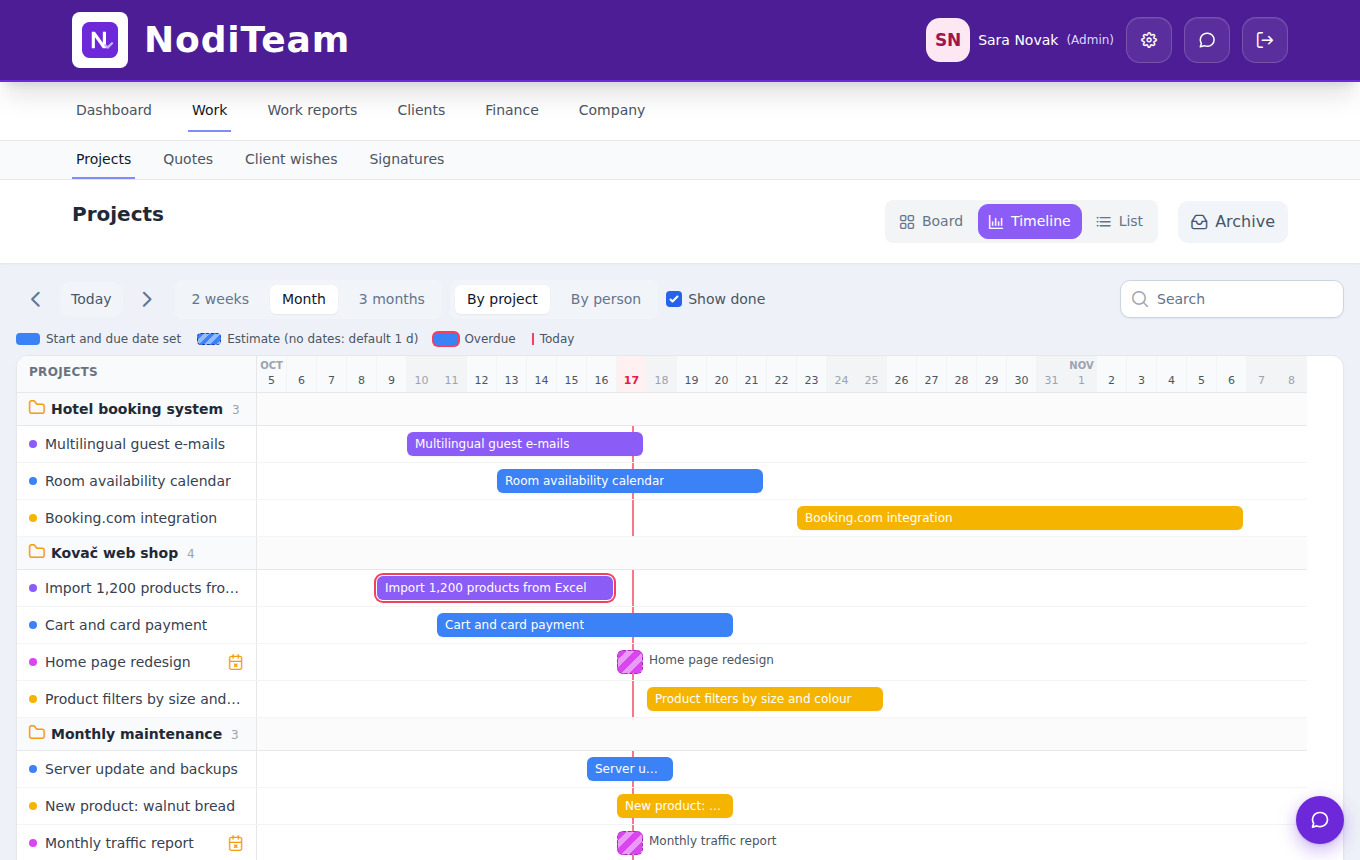1360x860 pixels.
Task: Log out using the exit icon
Action: tap(1265, 40)
